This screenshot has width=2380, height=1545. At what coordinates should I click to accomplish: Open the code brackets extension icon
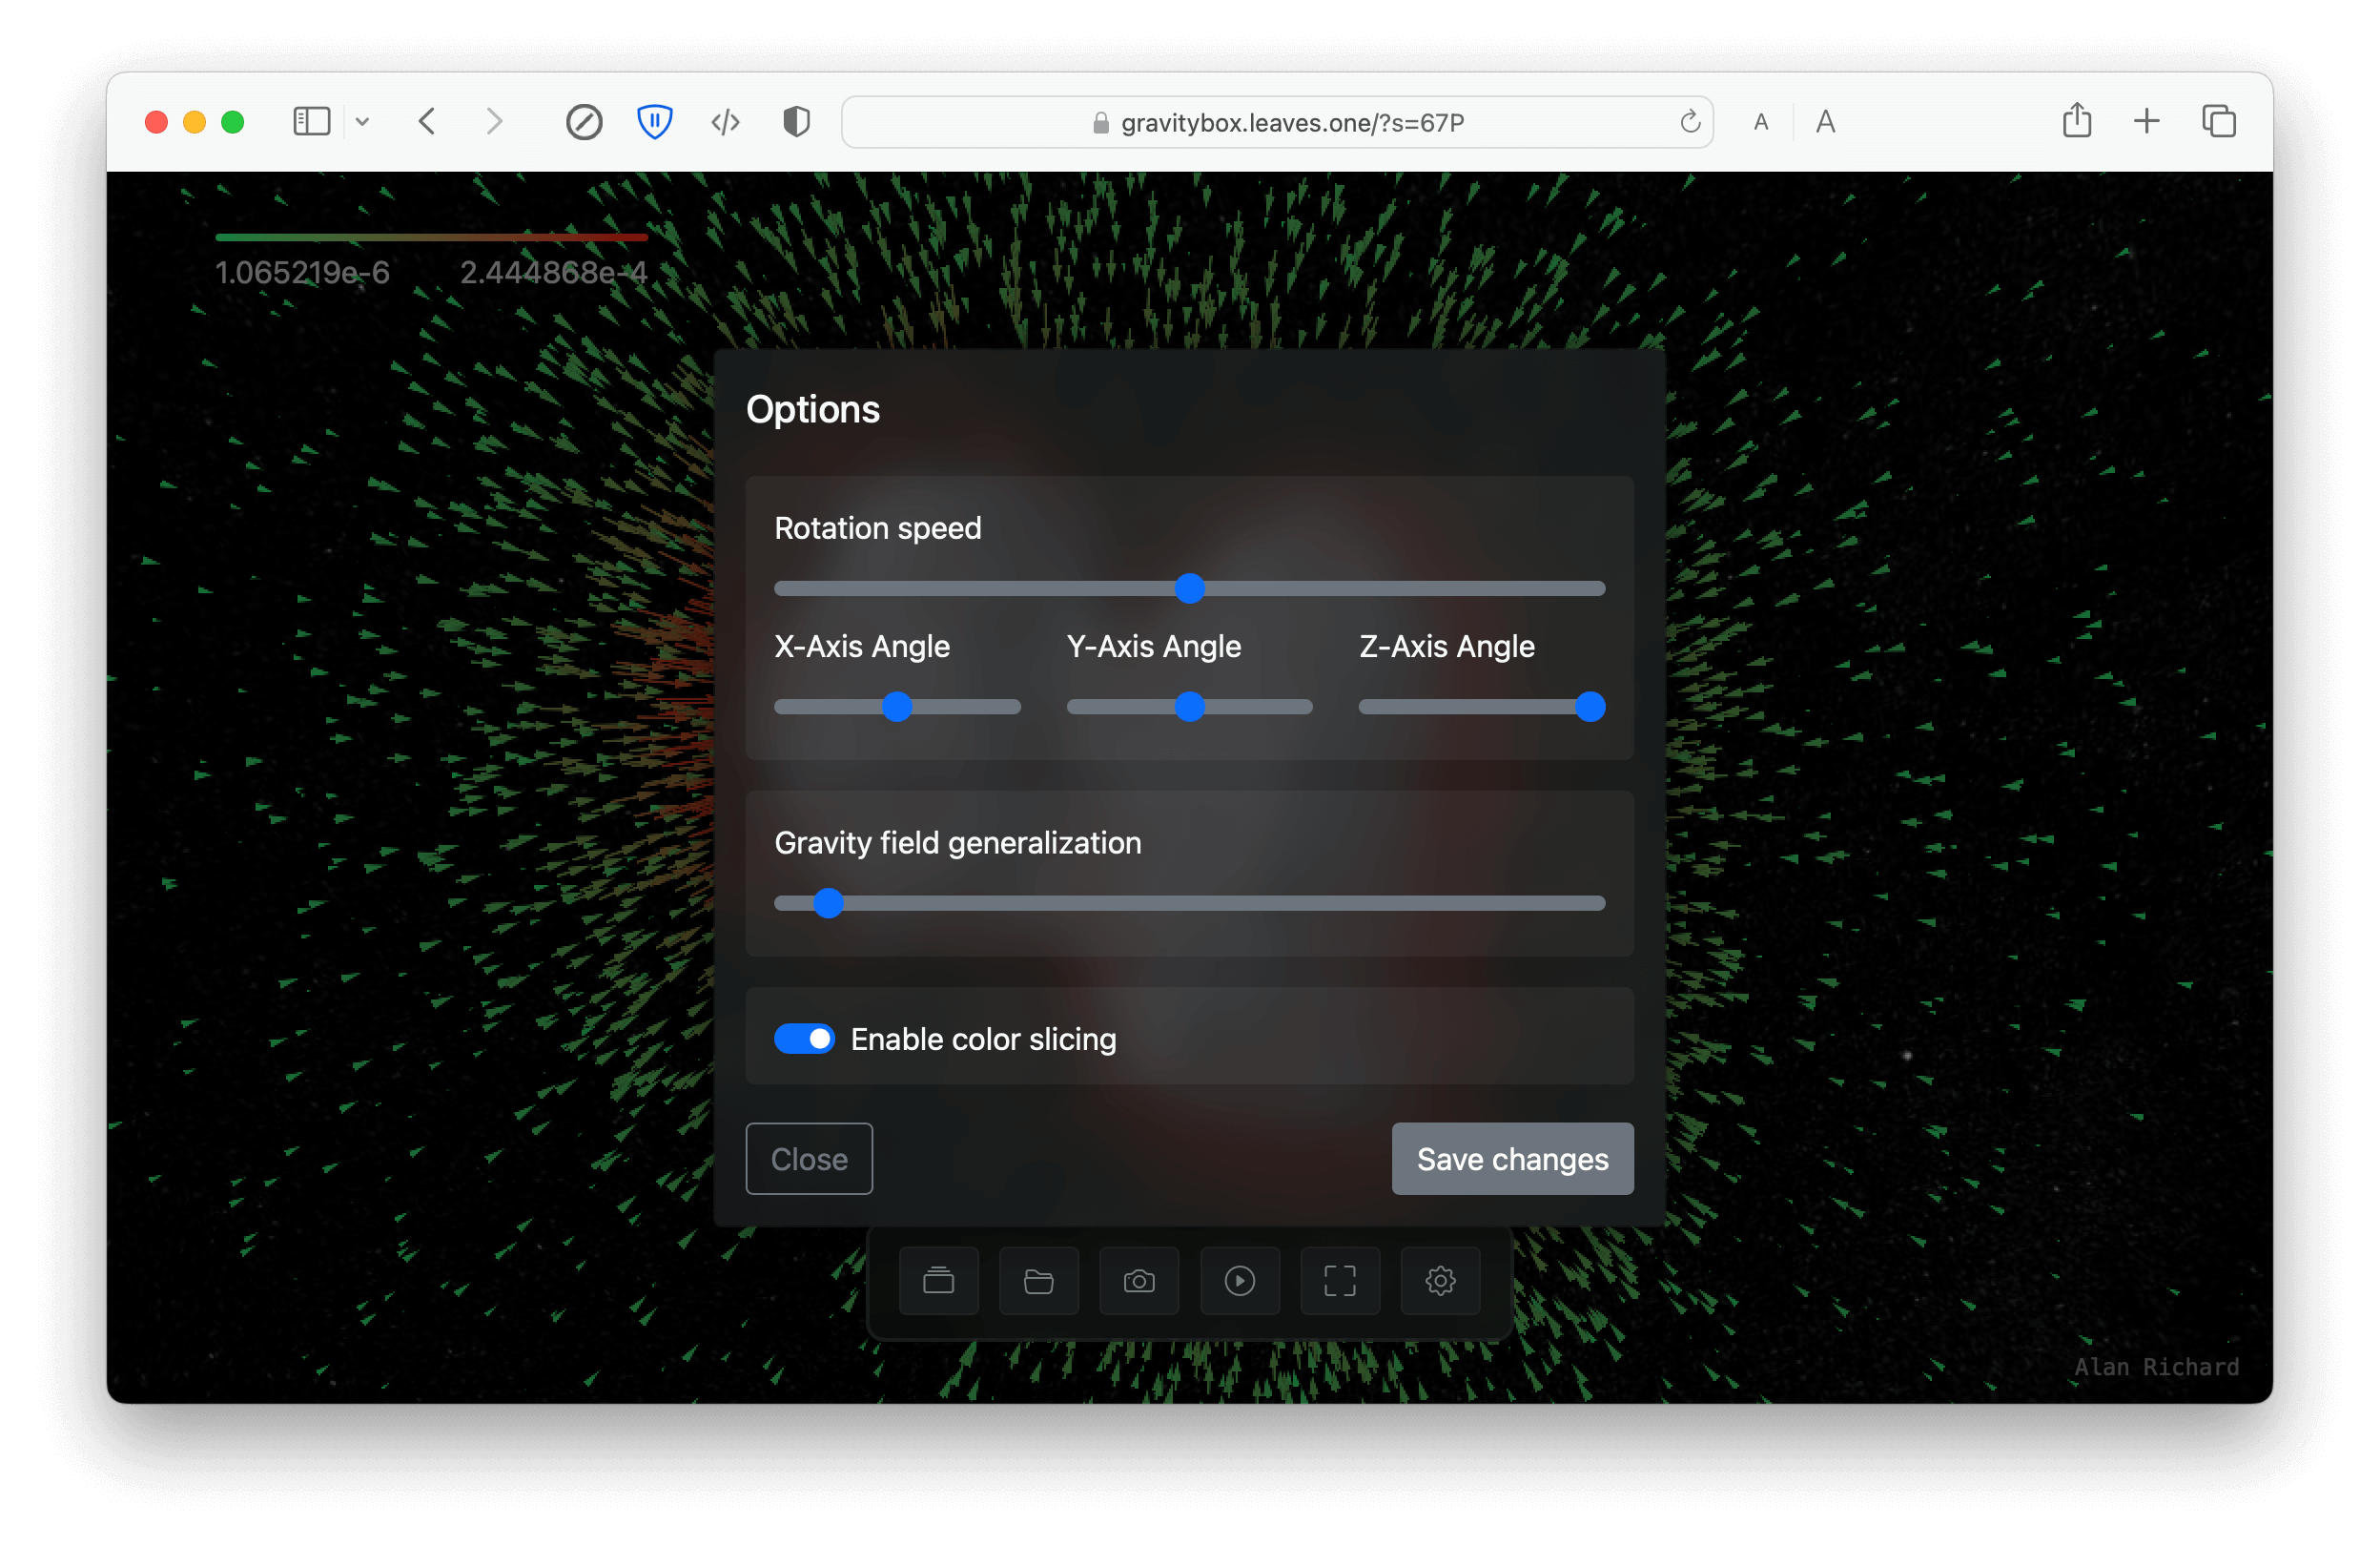pos(725,122)
